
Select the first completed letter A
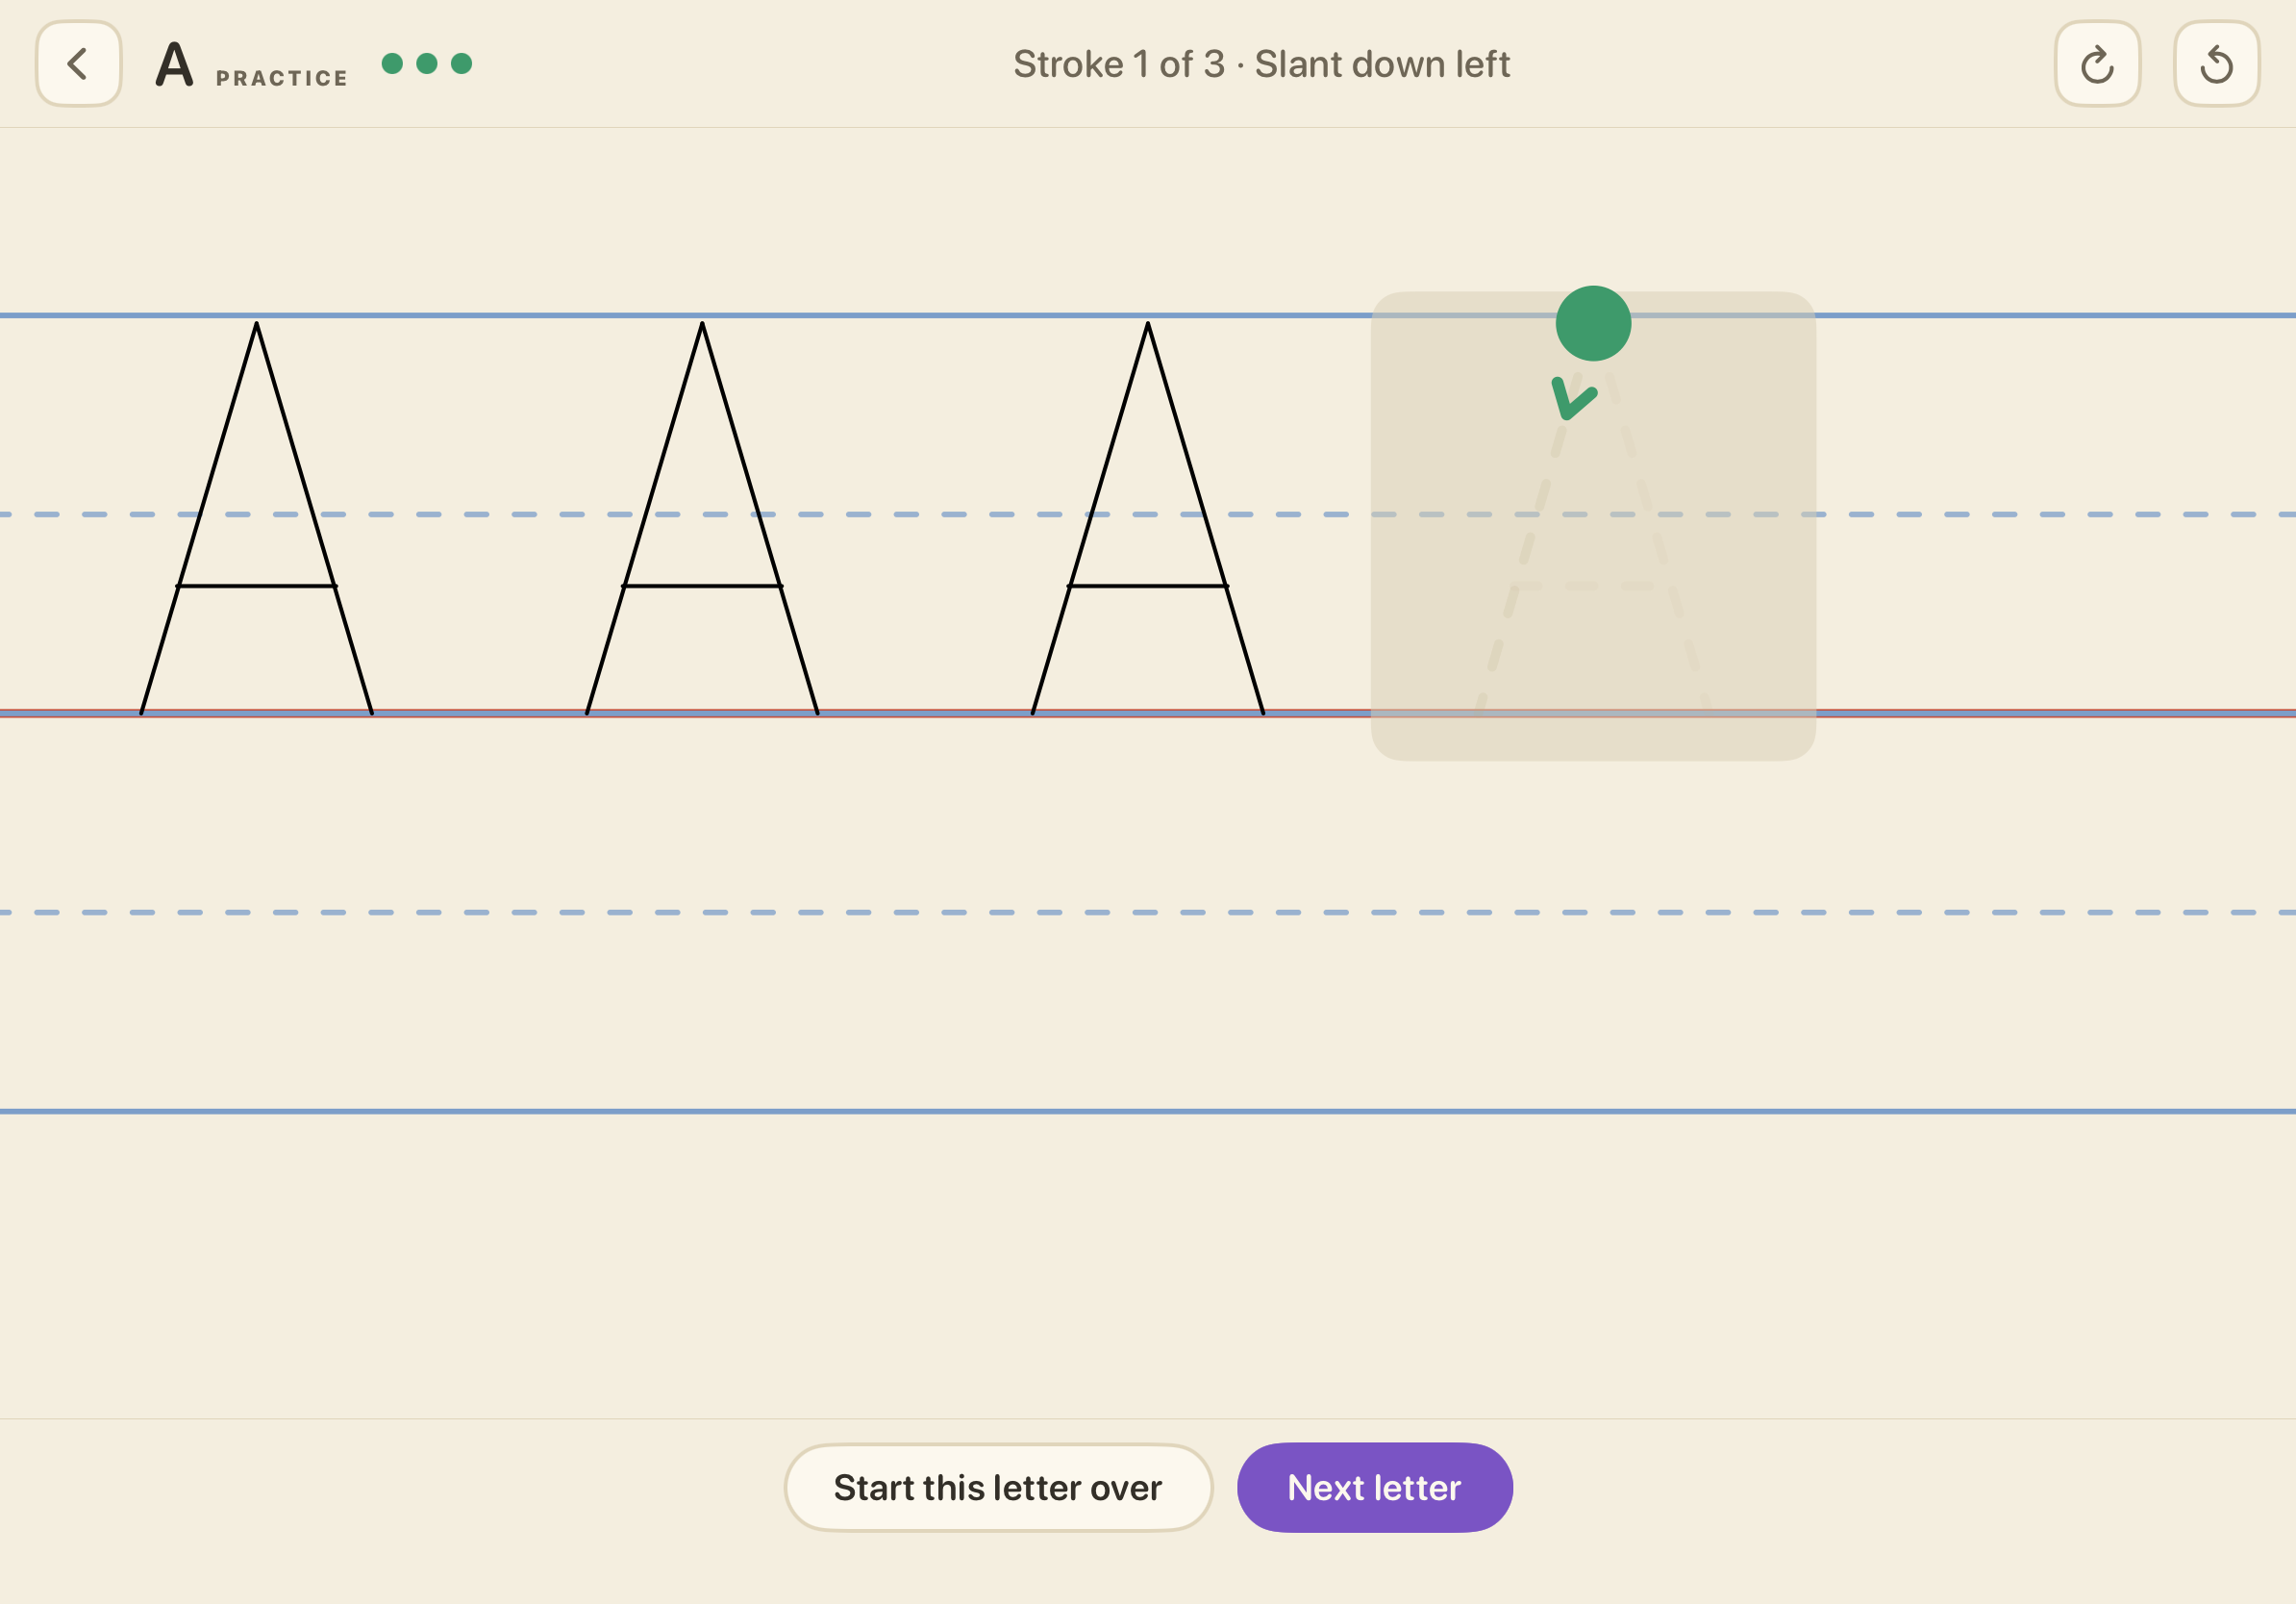click(x=257, y=518)
